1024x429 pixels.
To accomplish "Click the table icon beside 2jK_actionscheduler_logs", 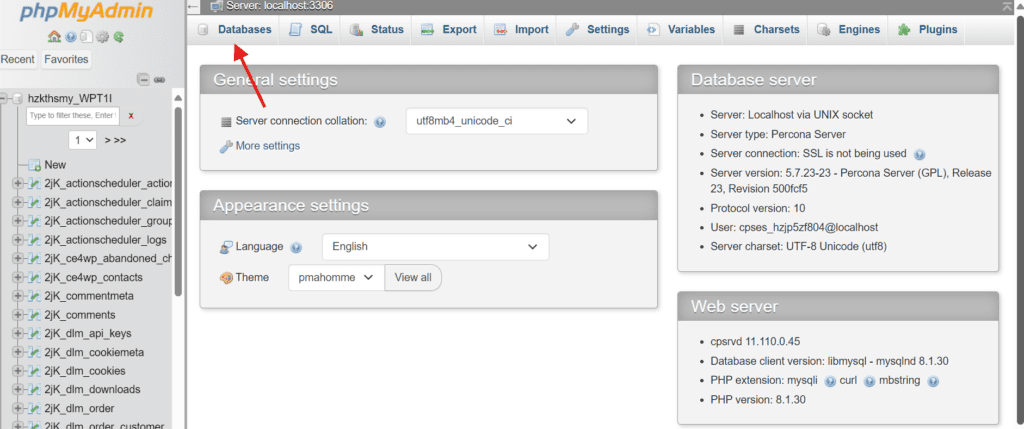I will click(35, 240).
